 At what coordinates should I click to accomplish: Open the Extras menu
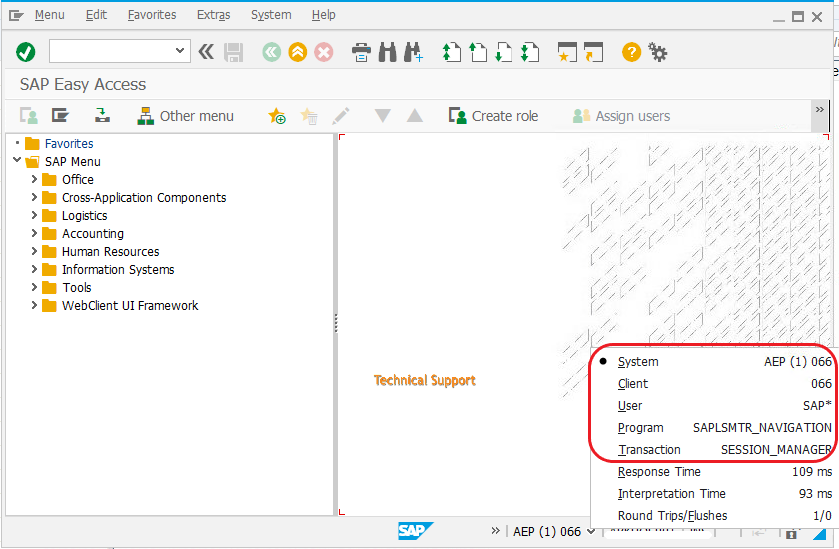tap(213, 15)
